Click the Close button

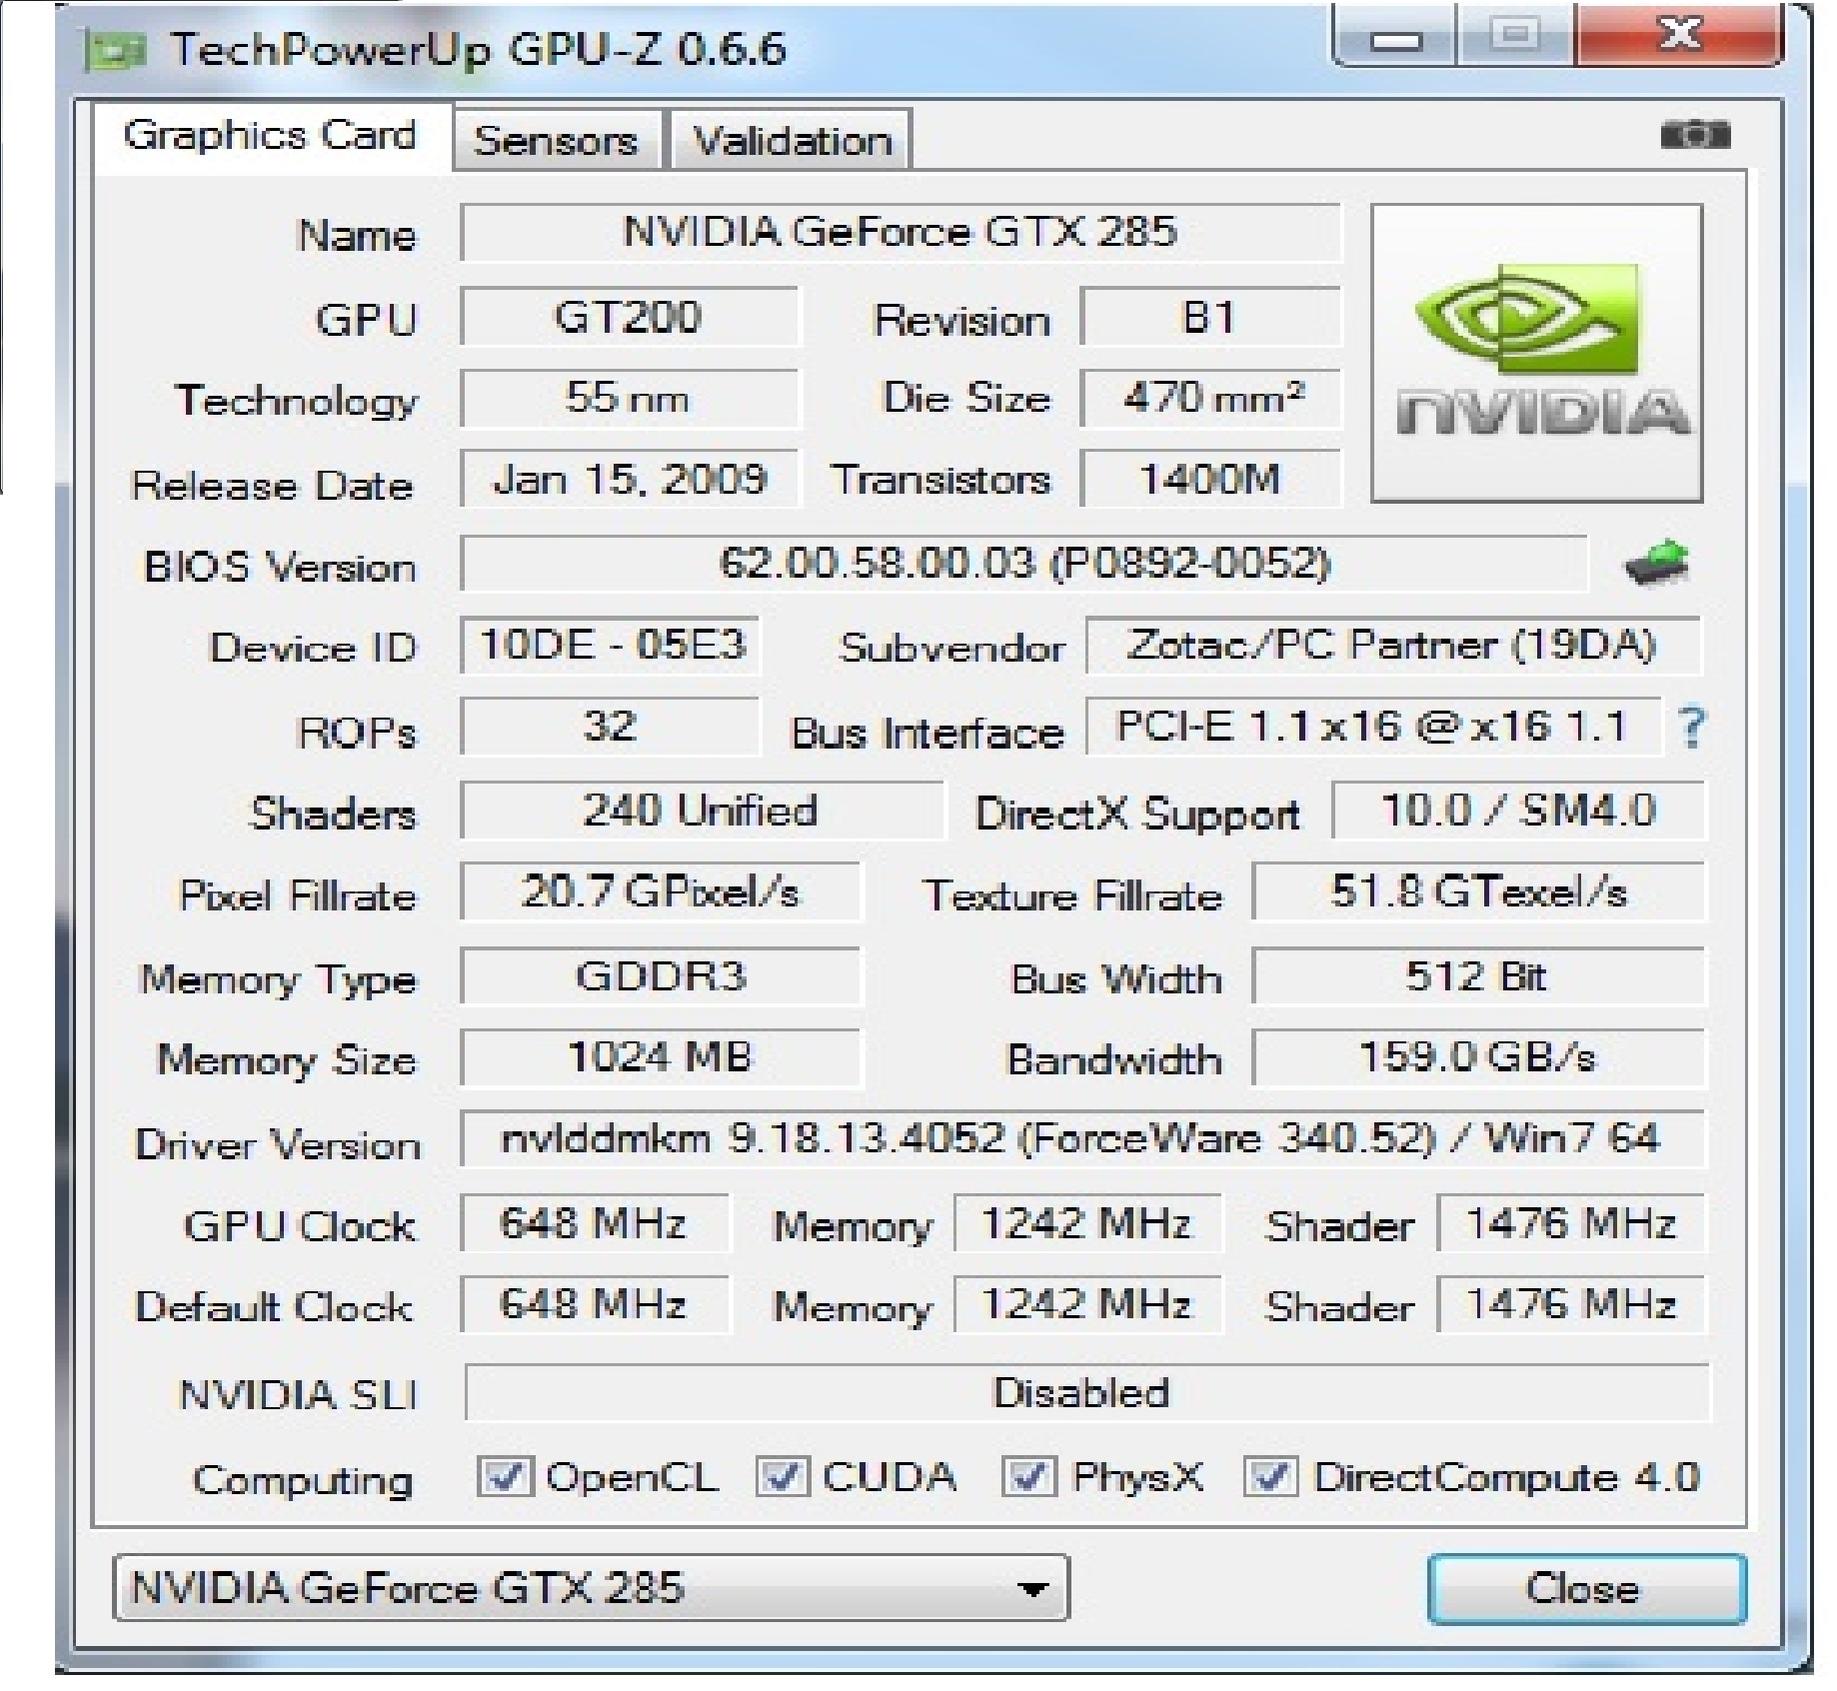click(1586, 1588)
